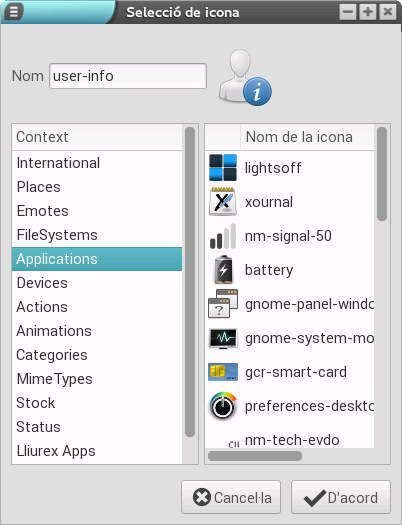The width and height of the screenshot is (402, 525).
Task: Pick the nm-signal-50 signal bars icon
Action: [223, 236]
